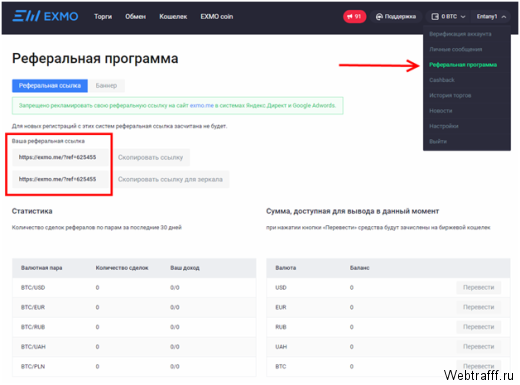Click the Валютная пара column header
520x385 pixels.
click(x=42, y=268)
